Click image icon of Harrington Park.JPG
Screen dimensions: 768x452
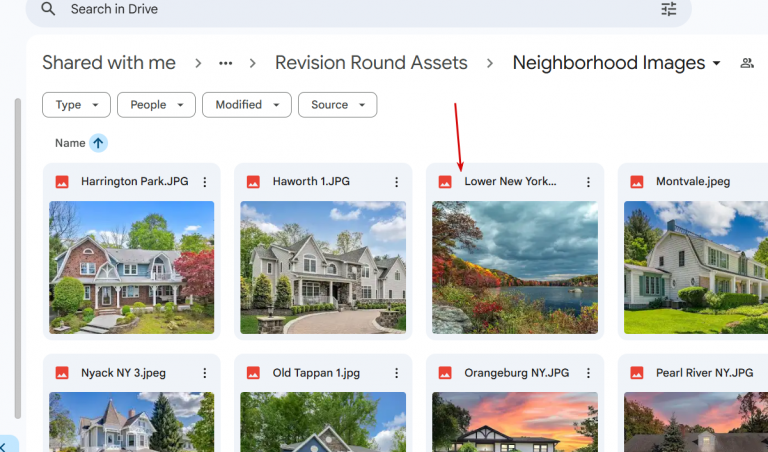click(62, 182)
